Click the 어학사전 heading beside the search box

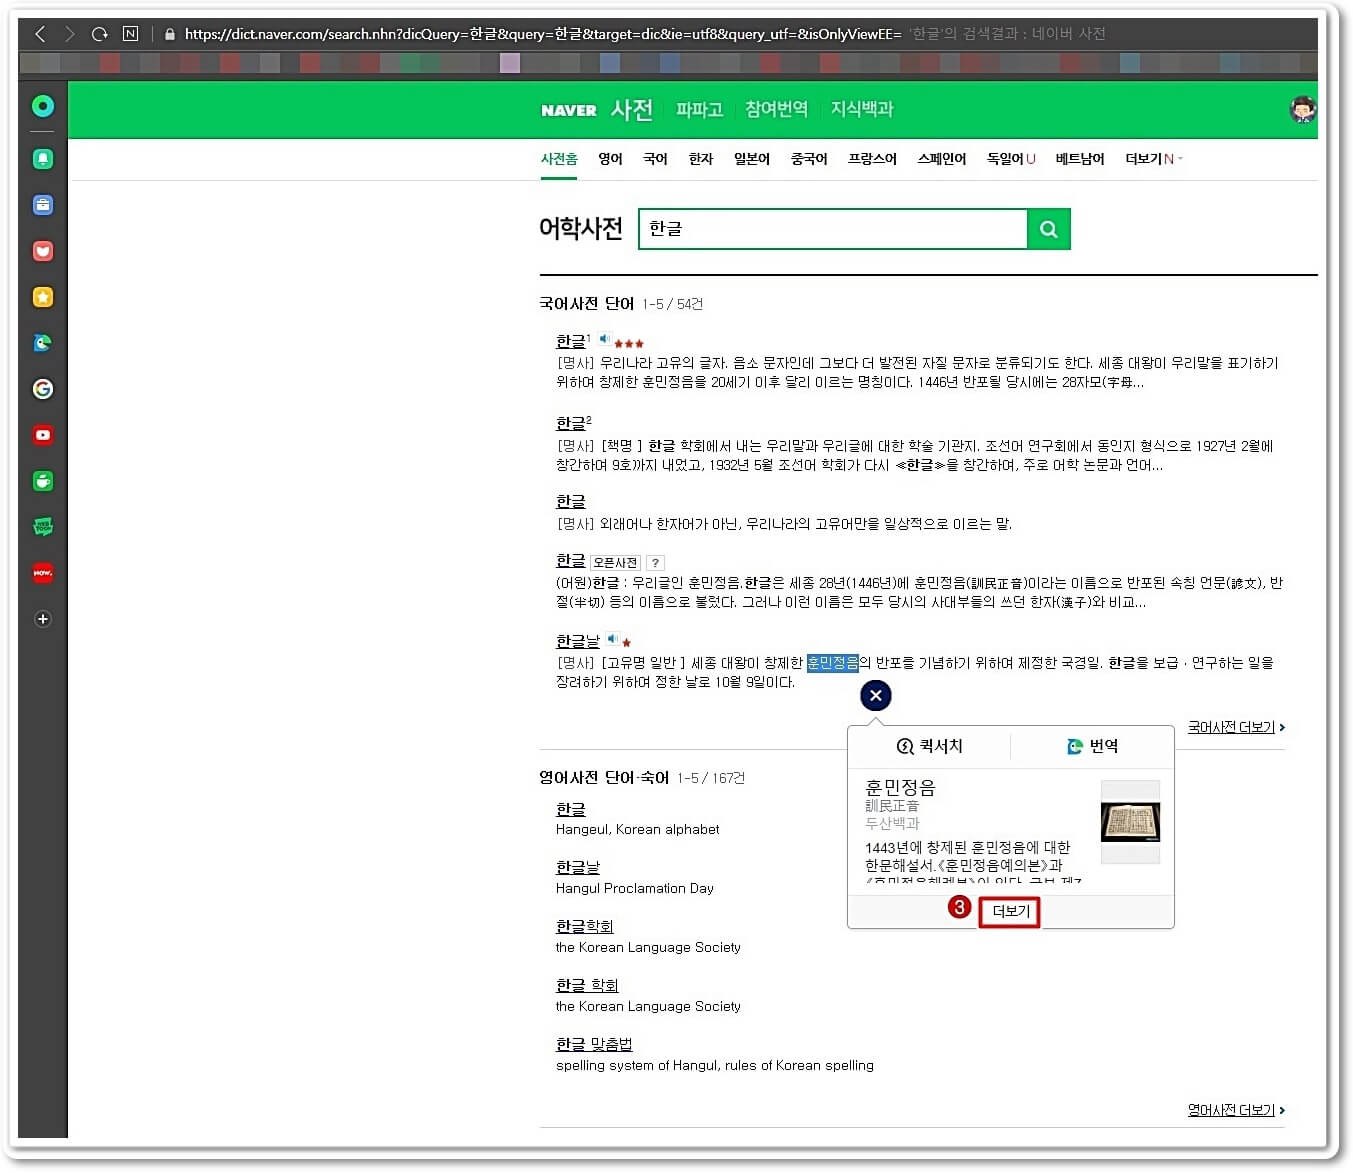click(581, 229)
